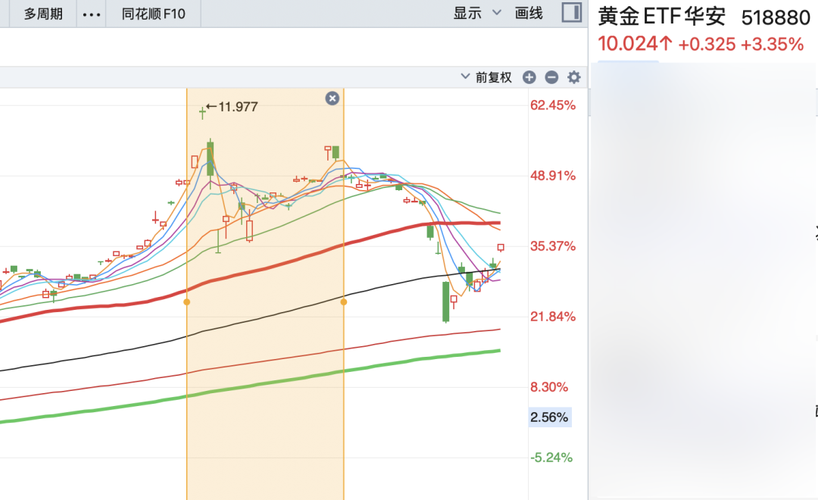Expand the 显示 display dropdown
Screen dimensions: 818x500
[x=477, y=13]
